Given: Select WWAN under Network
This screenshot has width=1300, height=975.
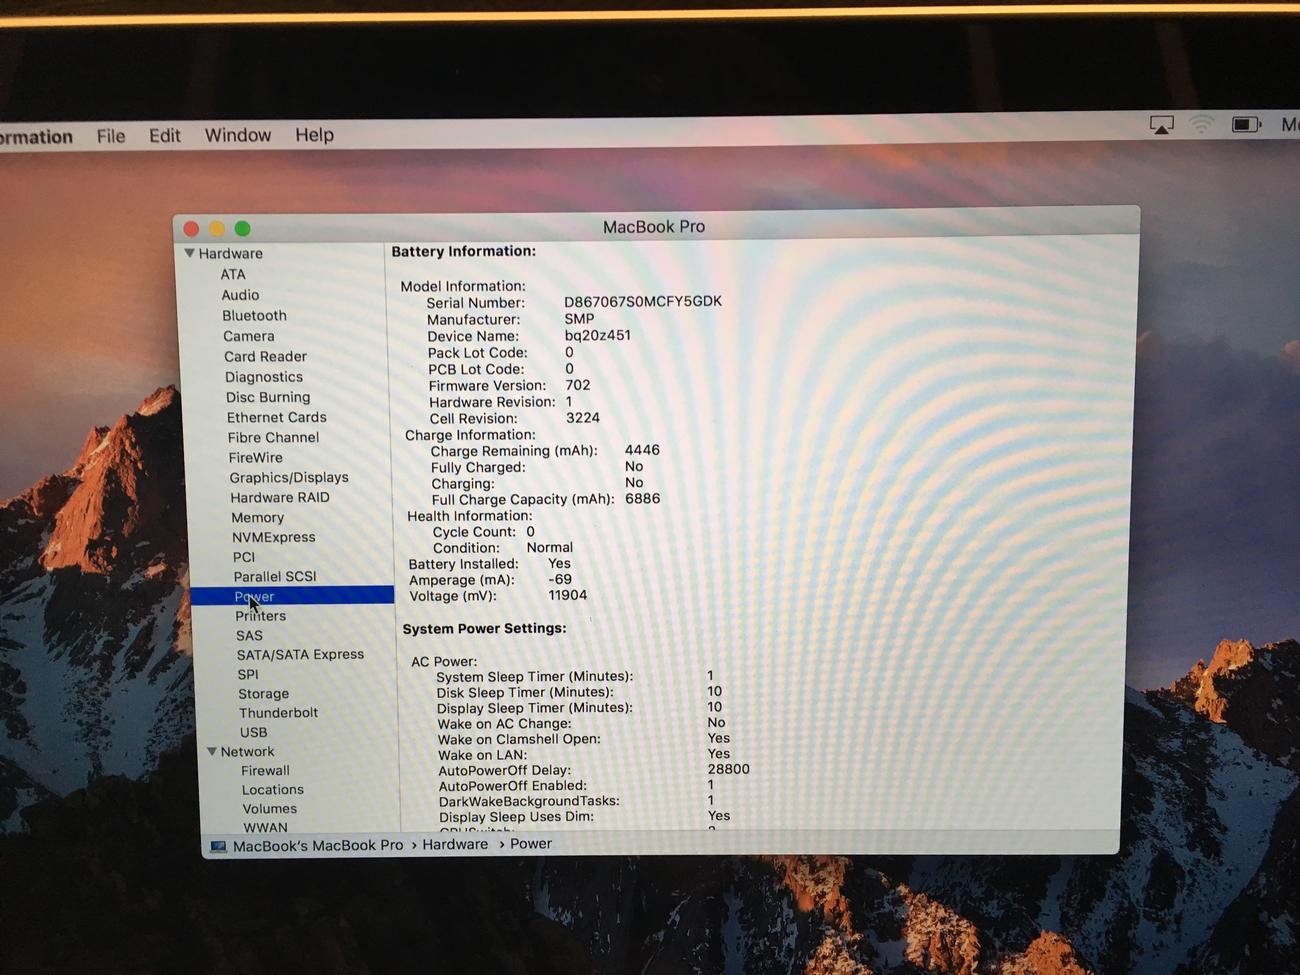Looking at the screenshot, I should coord(265,828).
